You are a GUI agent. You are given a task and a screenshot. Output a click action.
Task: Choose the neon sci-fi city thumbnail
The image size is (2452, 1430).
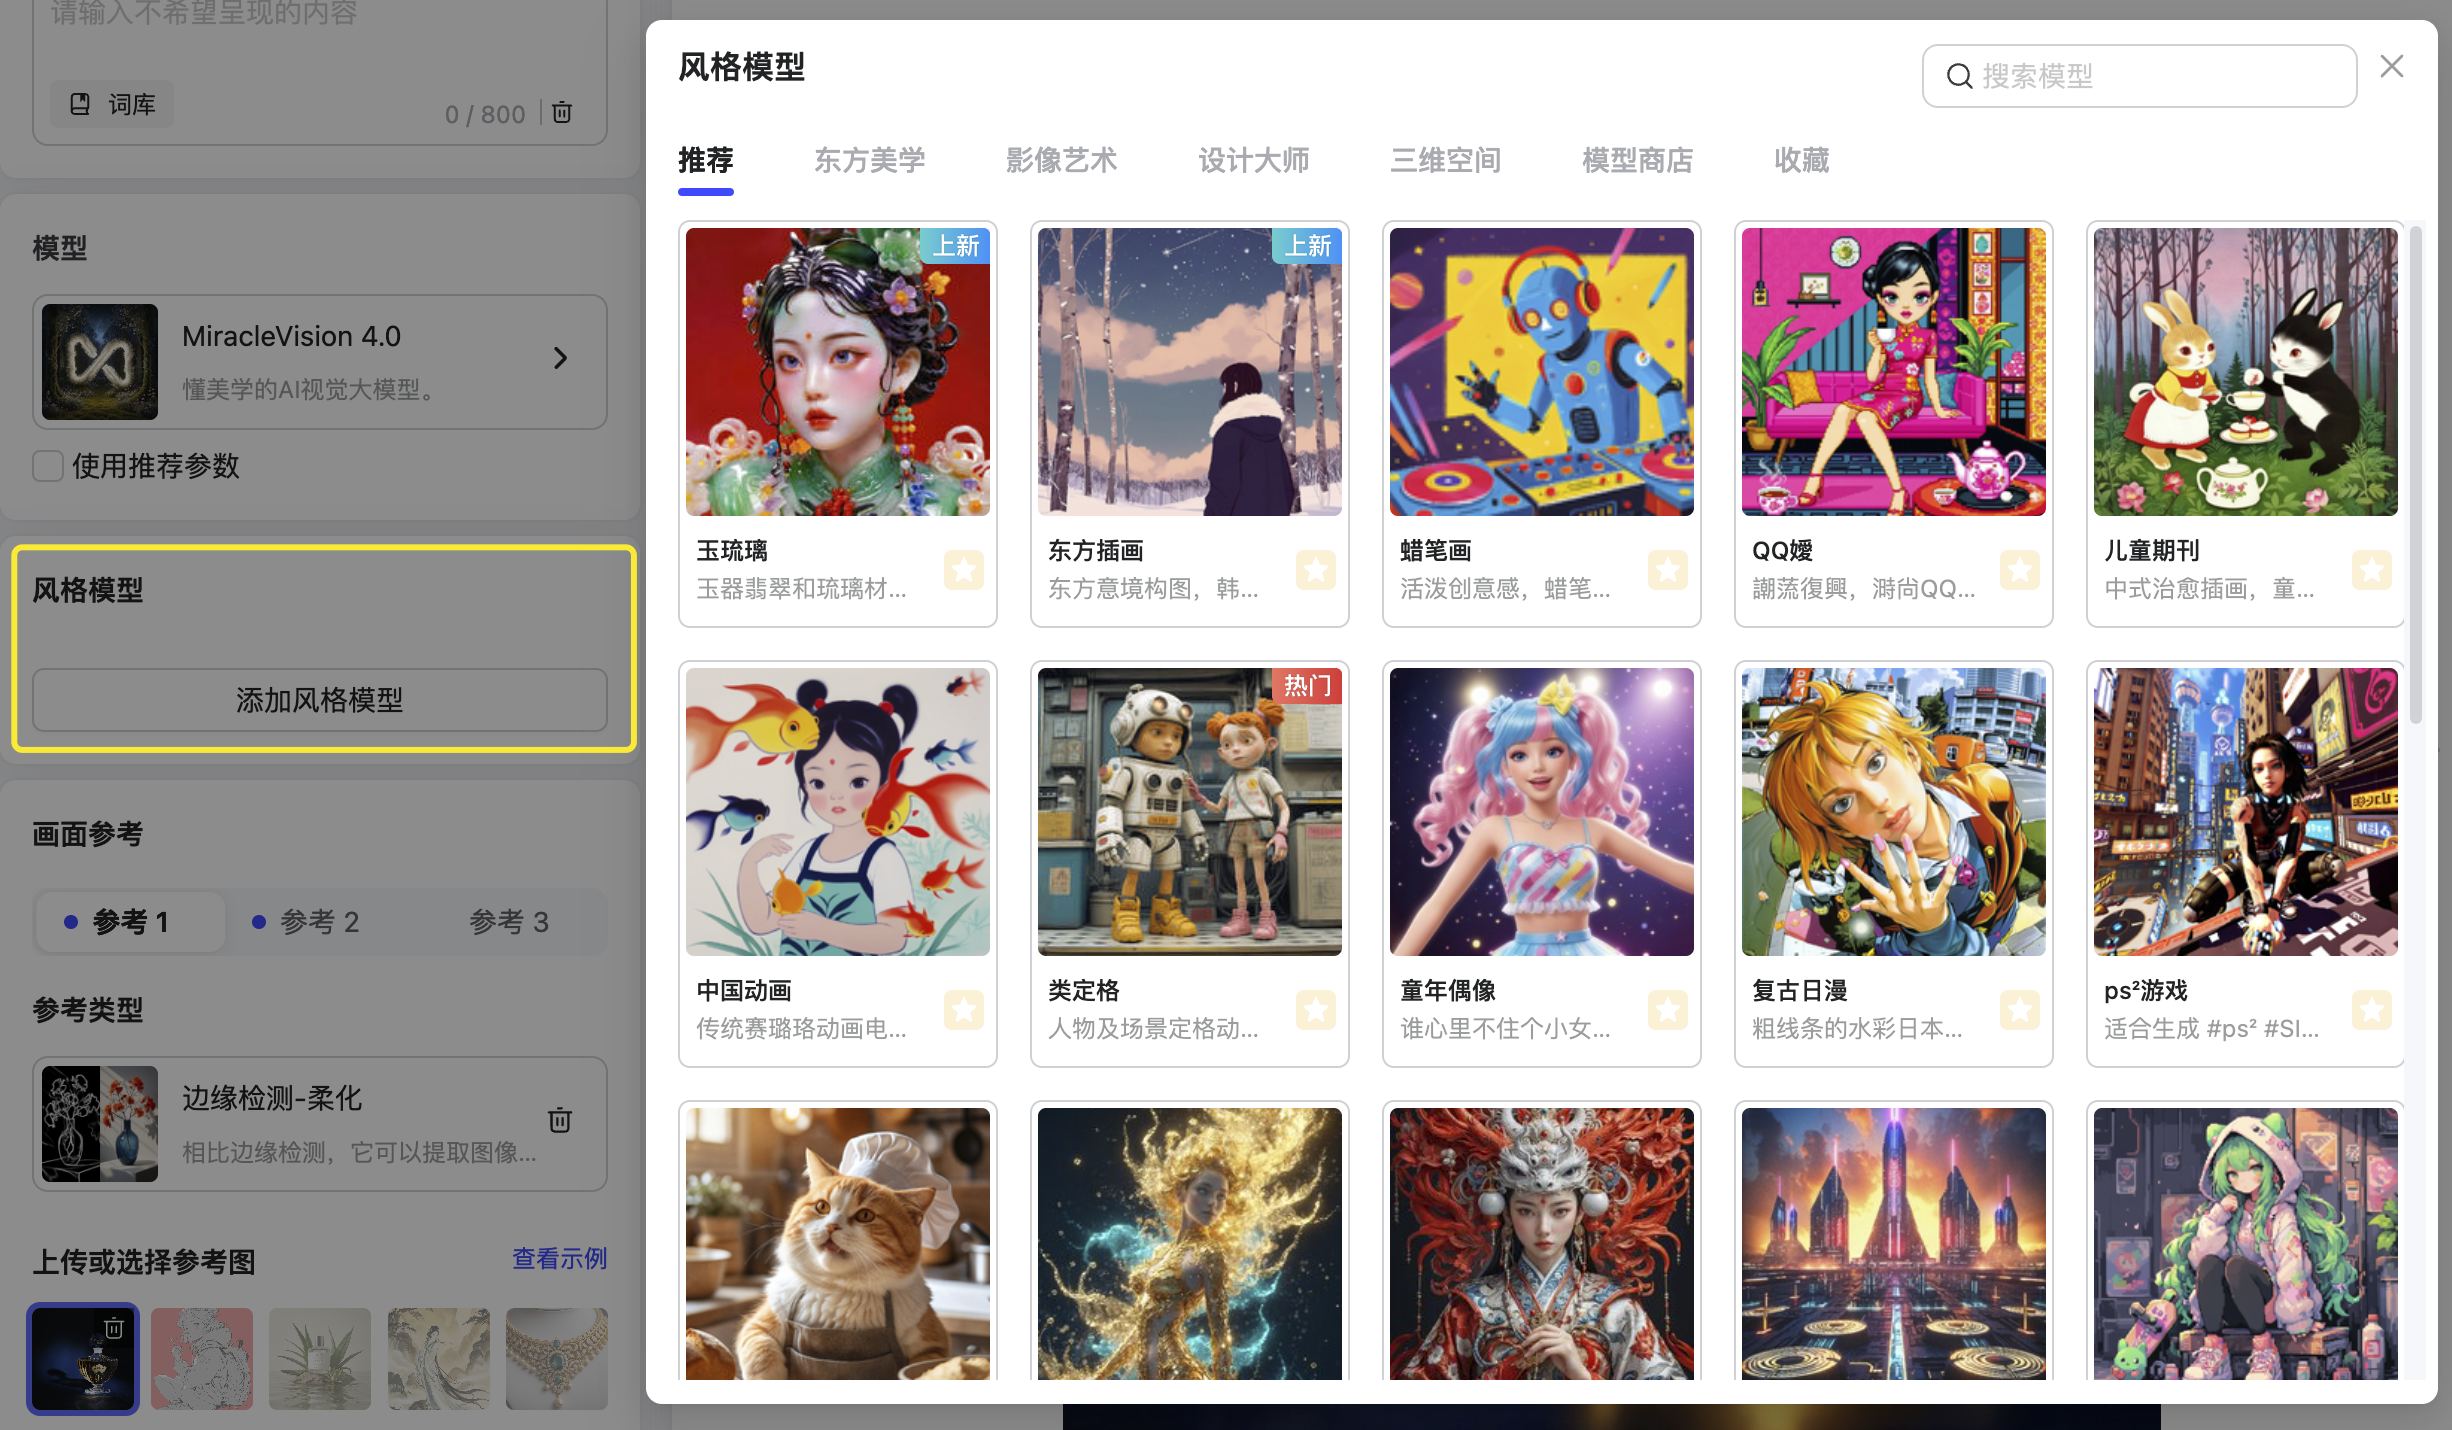point(1894,1244)
